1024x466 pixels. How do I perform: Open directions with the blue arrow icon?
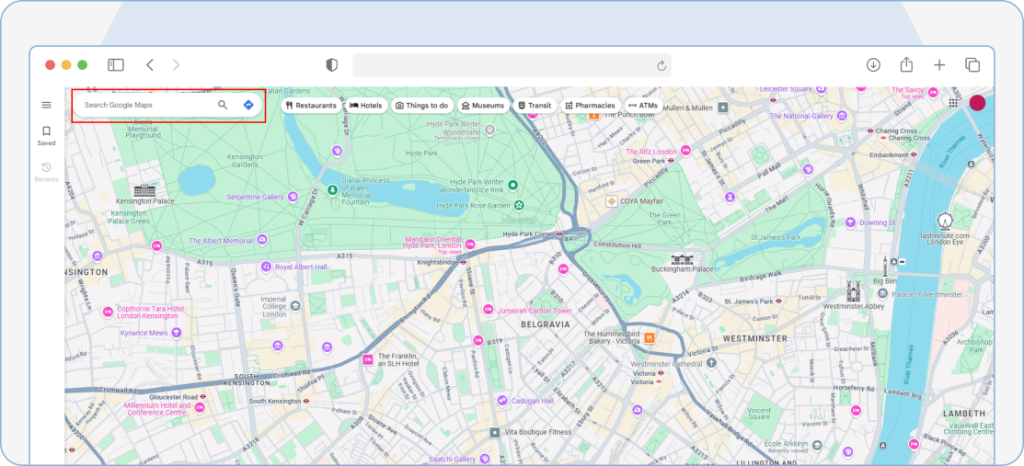point(248,104)
